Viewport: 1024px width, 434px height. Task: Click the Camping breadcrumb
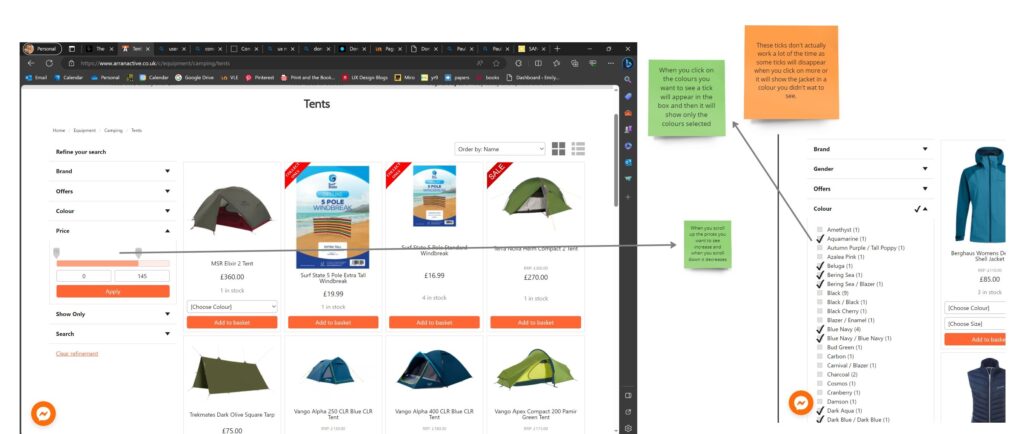click(x=113, y=131)
